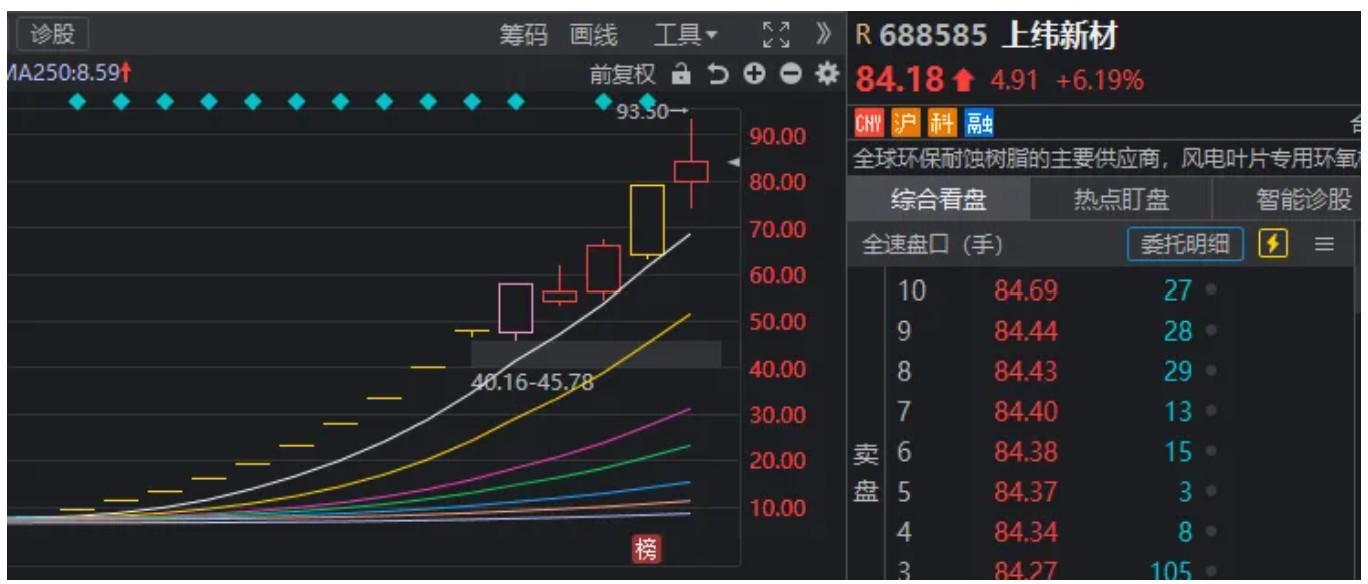Image resolution: width=1368 pixels, height=584 pixels.
Task: Open the 工具 tools dropdown
Action: (x=685, y=35)
